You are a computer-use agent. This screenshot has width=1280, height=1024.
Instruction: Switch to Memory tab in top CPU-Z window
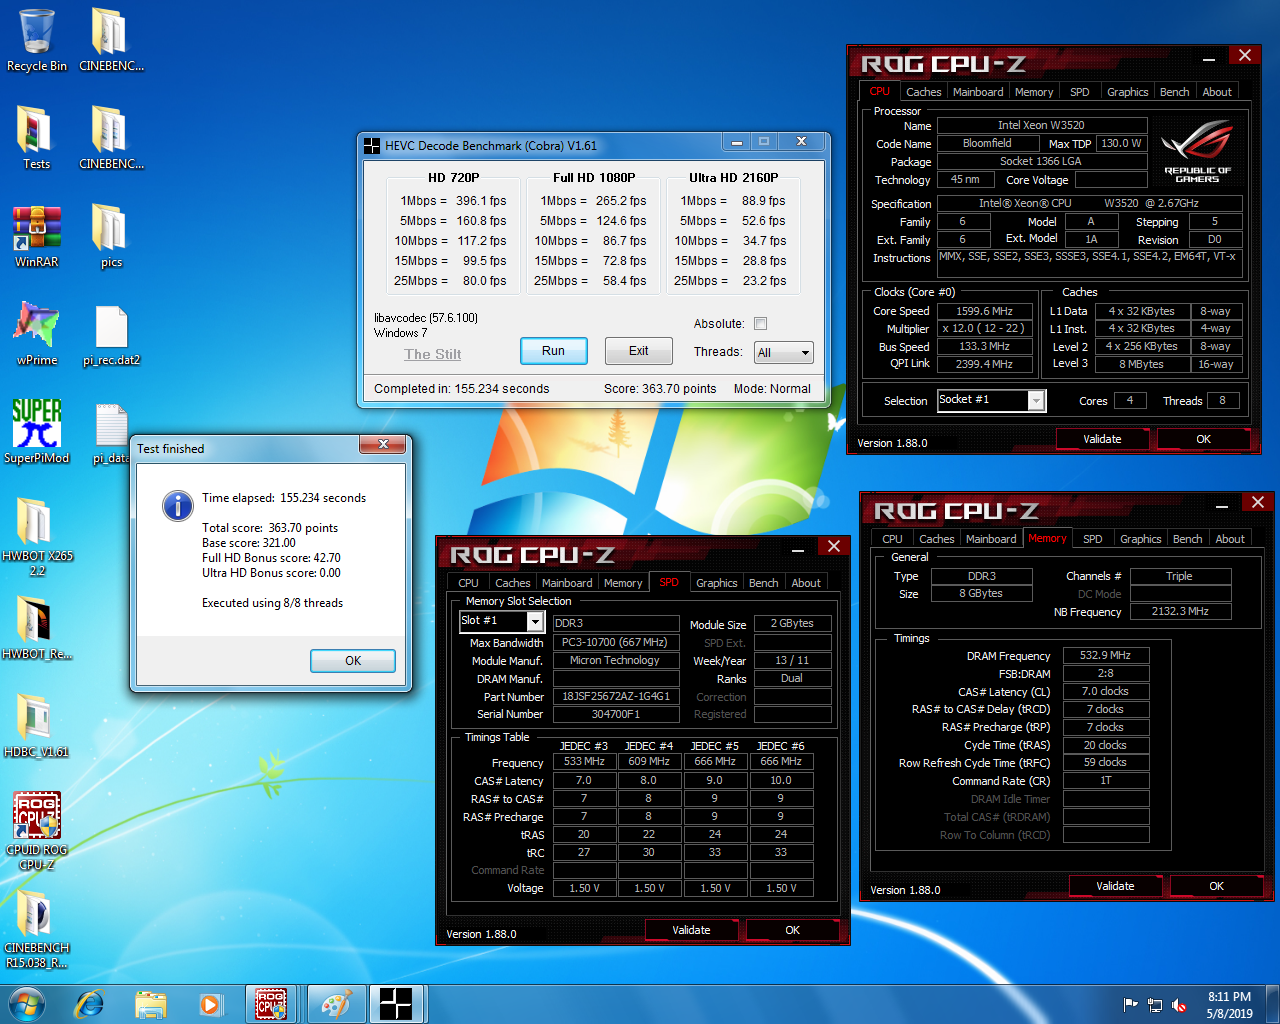point(1034,92)
